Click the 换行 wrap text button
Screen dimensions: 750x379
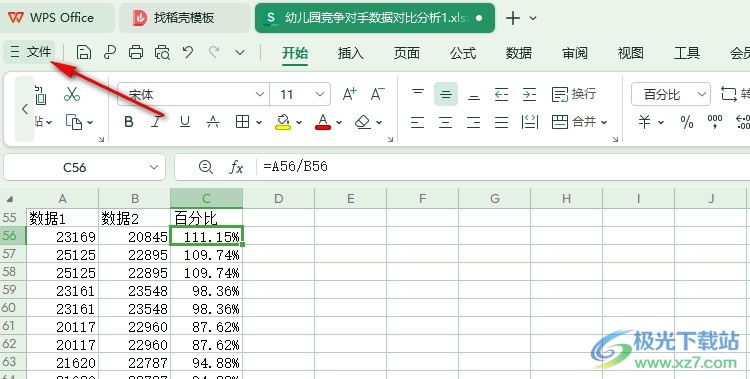tap(574, 94)
